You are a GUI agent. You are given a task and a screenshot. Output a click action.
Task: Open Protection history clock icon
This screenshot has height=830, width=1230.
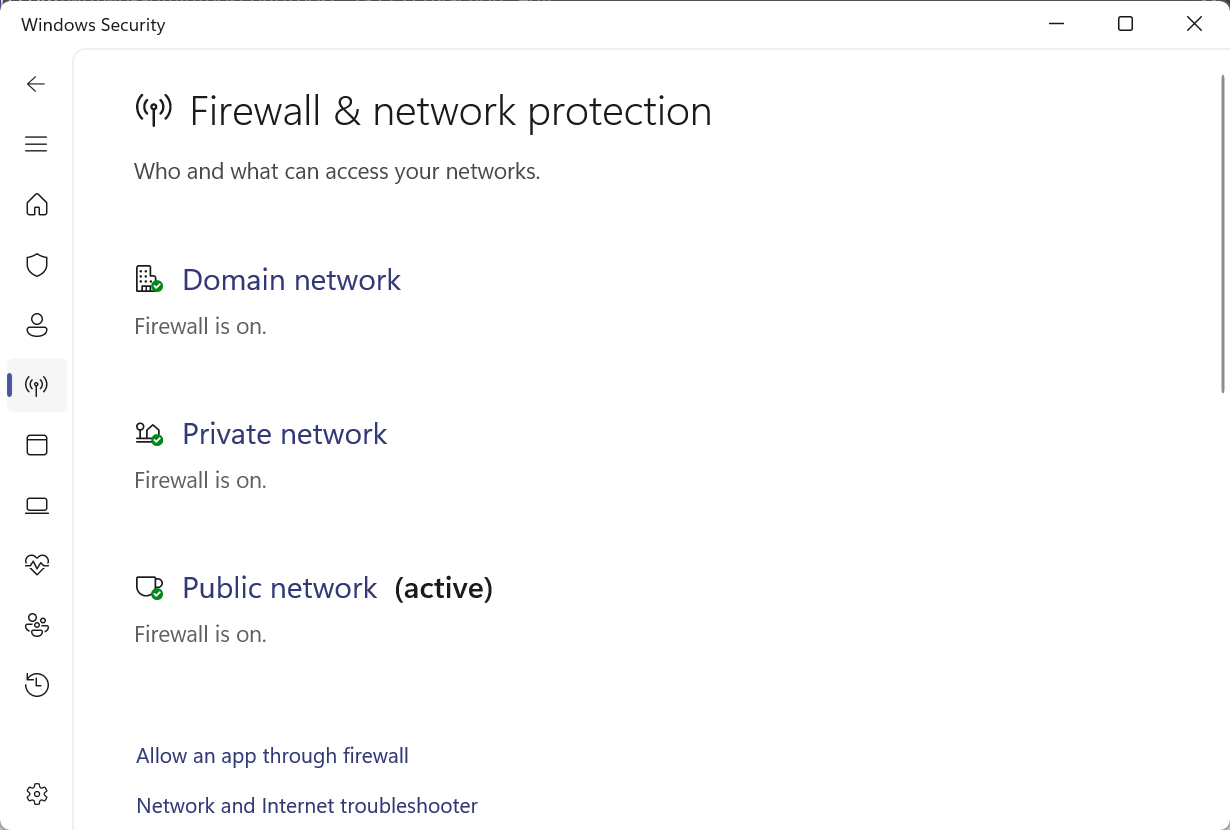pos(37,685)
